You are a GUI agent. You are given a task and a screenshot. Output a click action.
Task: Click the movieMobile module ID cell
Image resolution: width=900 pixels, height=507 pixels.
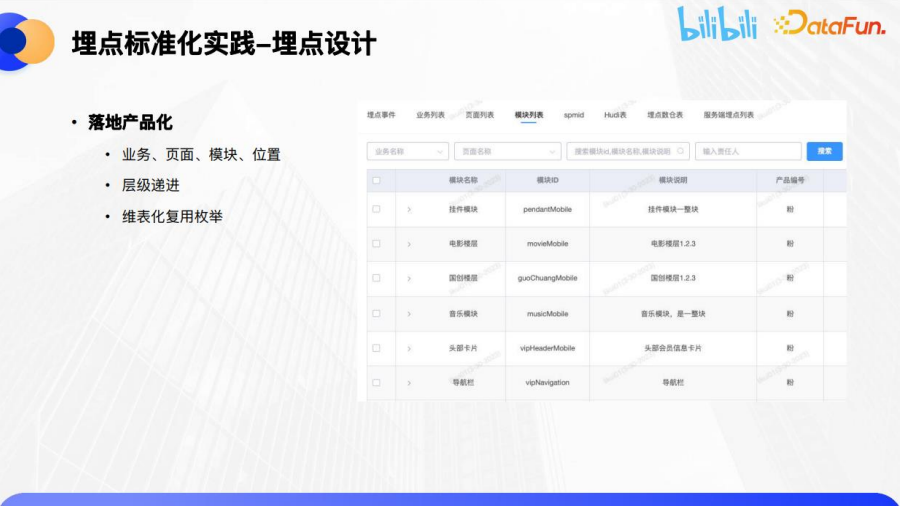[548, 244]
